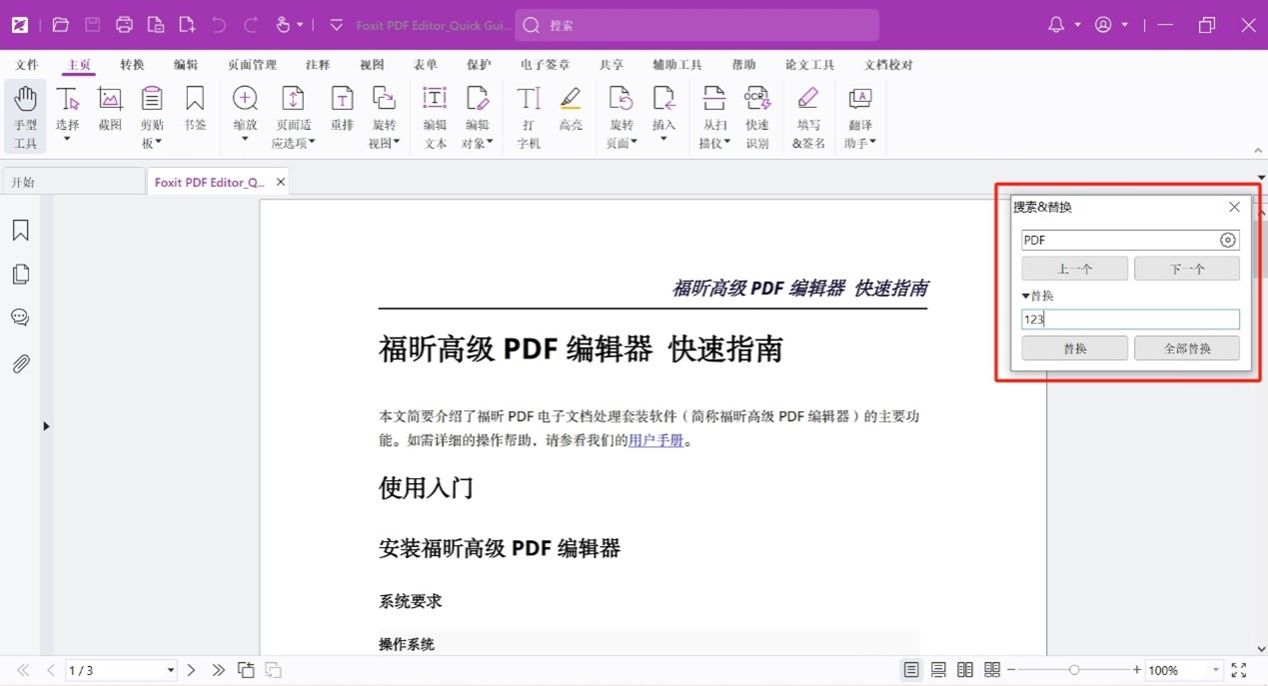Expand the Zoom (缩放) dropdown arrow
This screenshot has width=1268, height=686.
245,140
